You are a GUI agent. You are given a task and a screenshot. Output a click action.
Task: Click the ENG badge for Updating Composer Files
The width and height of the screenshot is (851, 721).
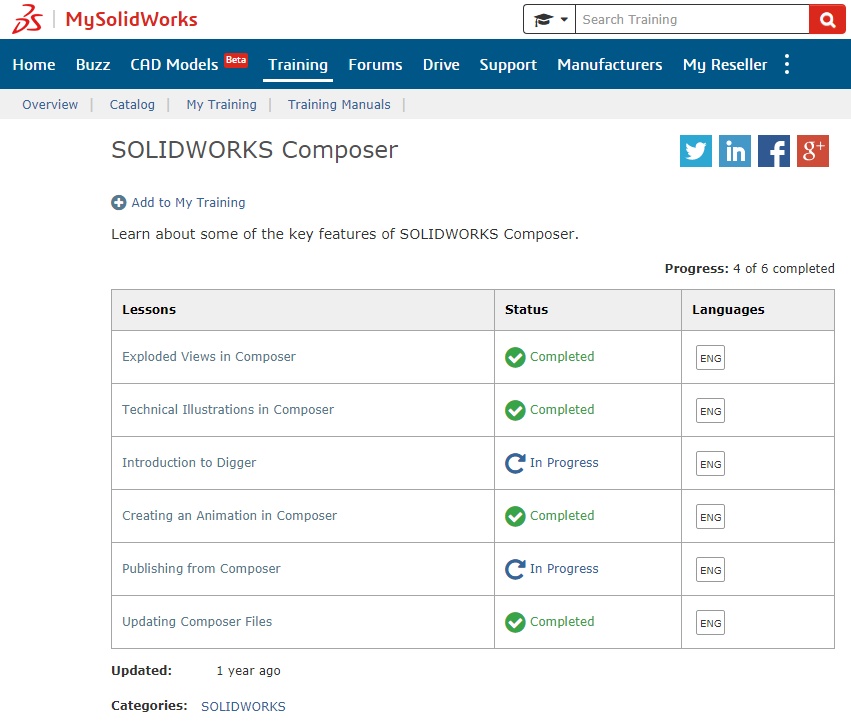710,623
